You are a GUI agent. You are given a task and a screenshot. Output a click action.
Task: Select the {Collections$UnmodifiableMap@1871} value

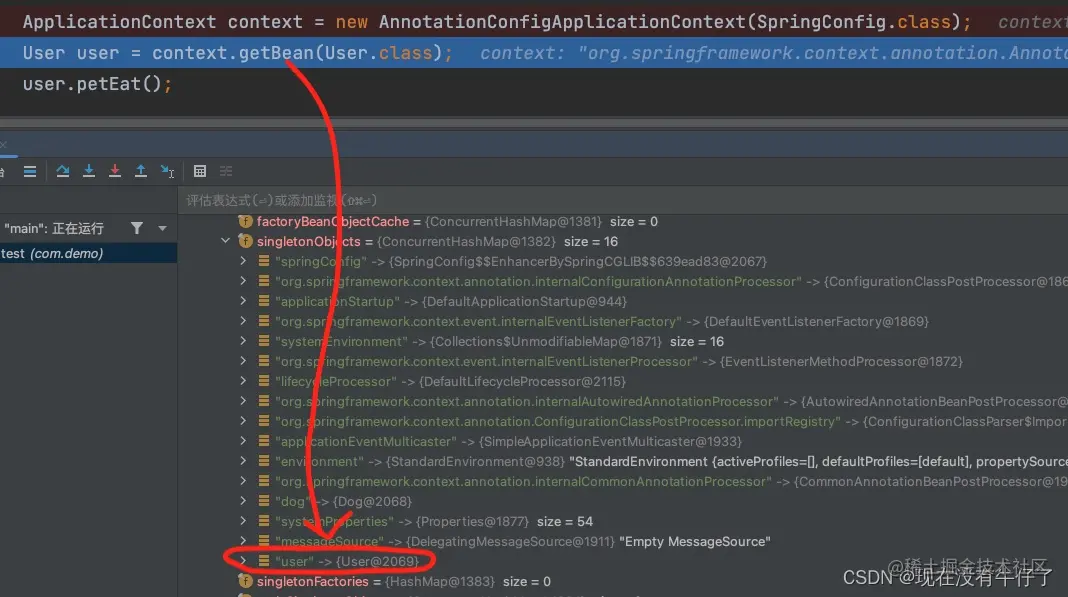pos(546,341)
